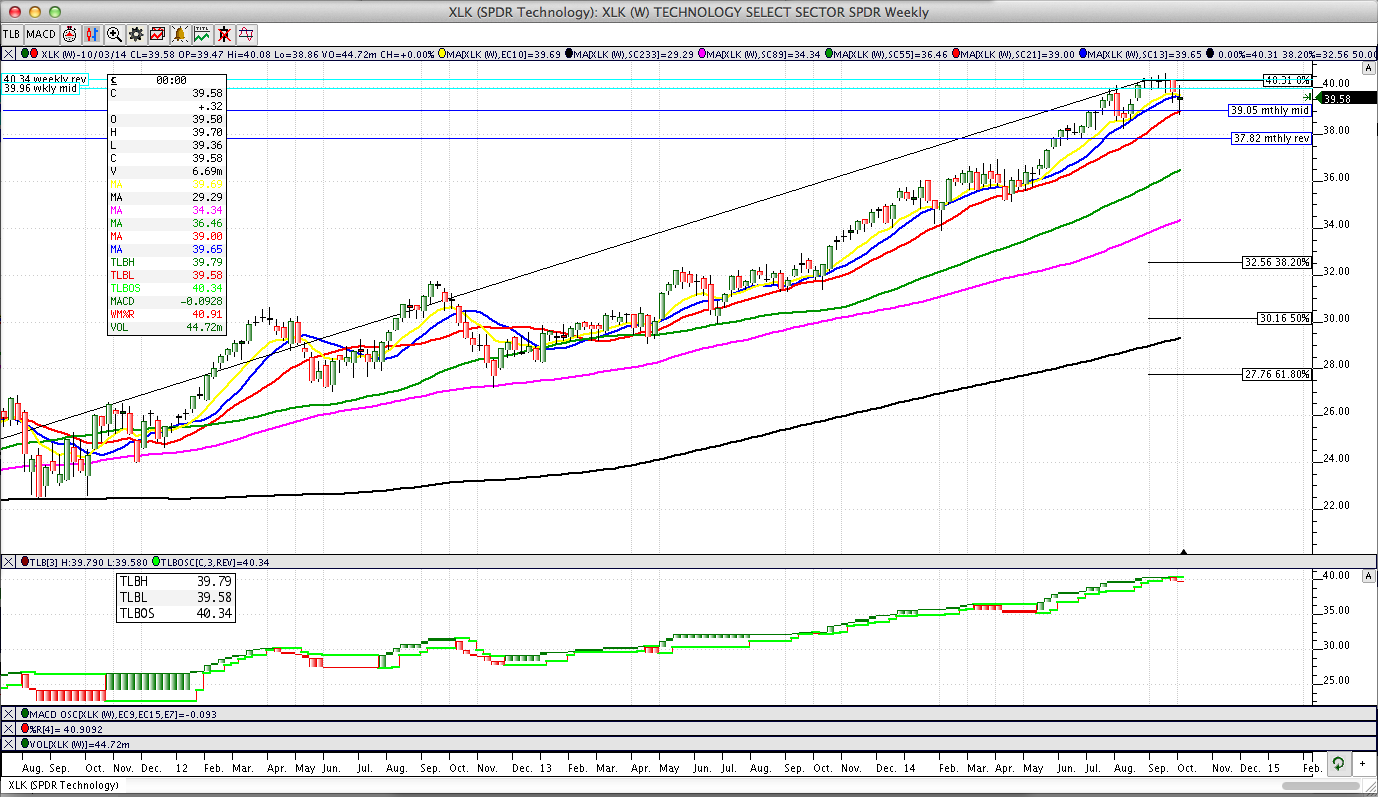The image size is (1378, 797).
Task: Expand the MACD OSC pane X box
Action: [9, 714]
